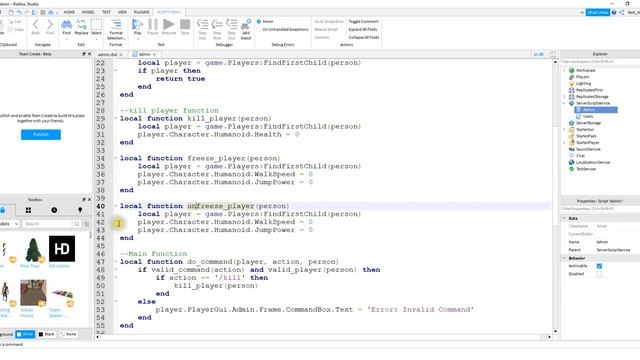Collapse the Data properties section
This screenshot has height=360, width=640.
coord(564,218)
